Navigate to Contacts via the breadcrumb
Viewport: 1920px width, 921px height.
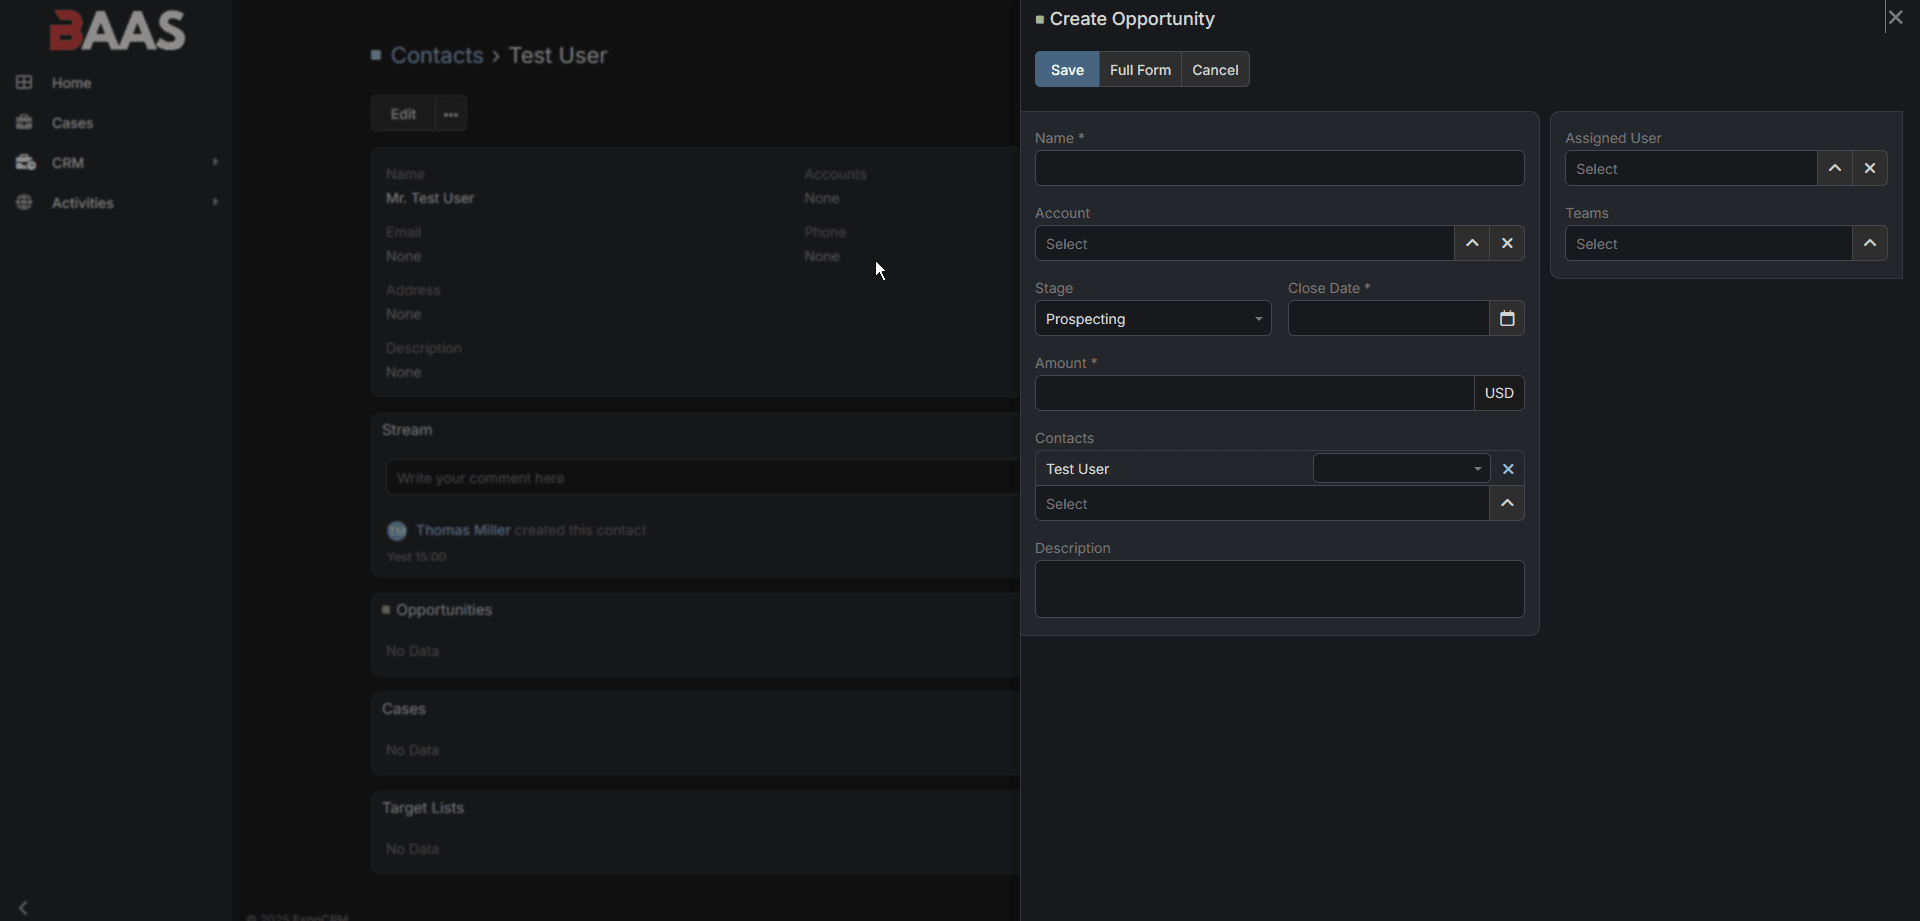click(x=437, y=55)
